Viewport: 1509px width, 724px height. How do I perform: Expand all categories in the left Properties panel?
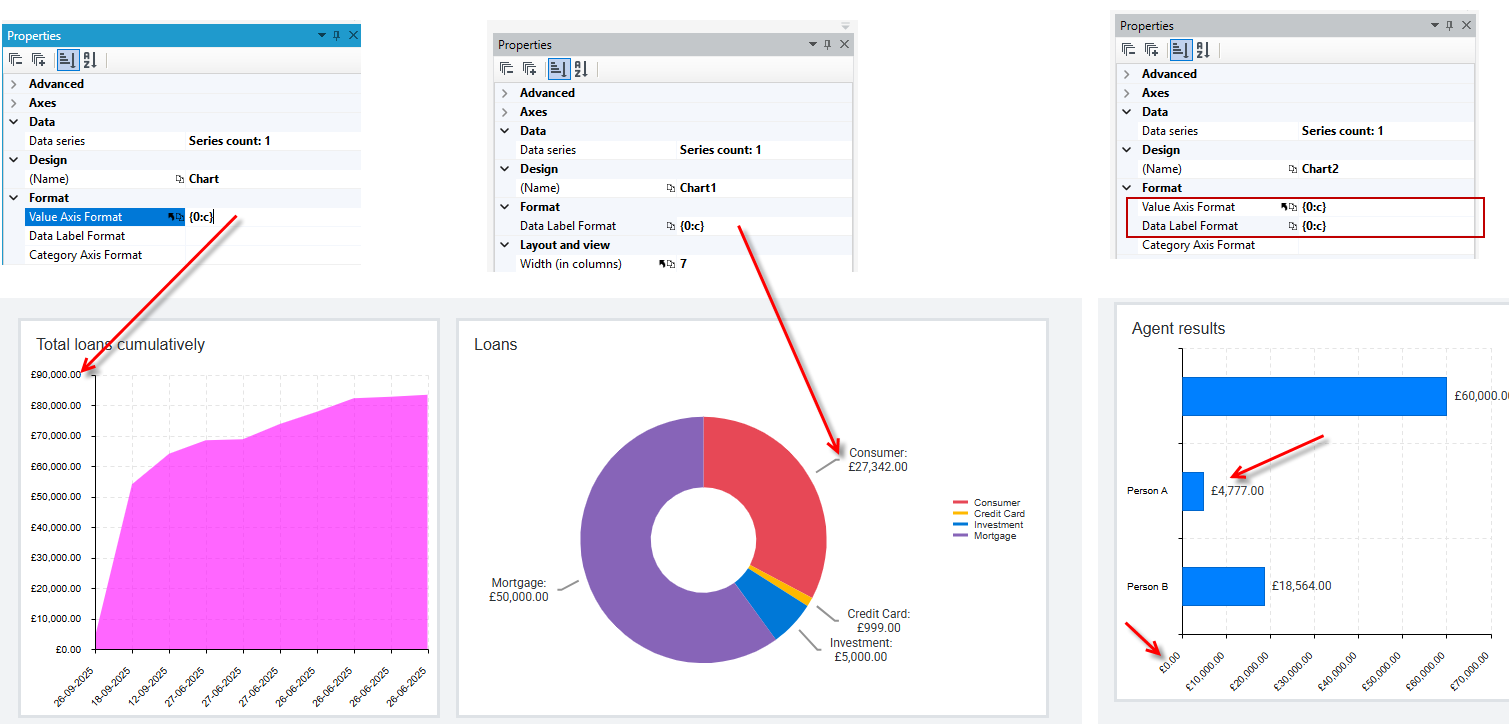coord(39,60)
